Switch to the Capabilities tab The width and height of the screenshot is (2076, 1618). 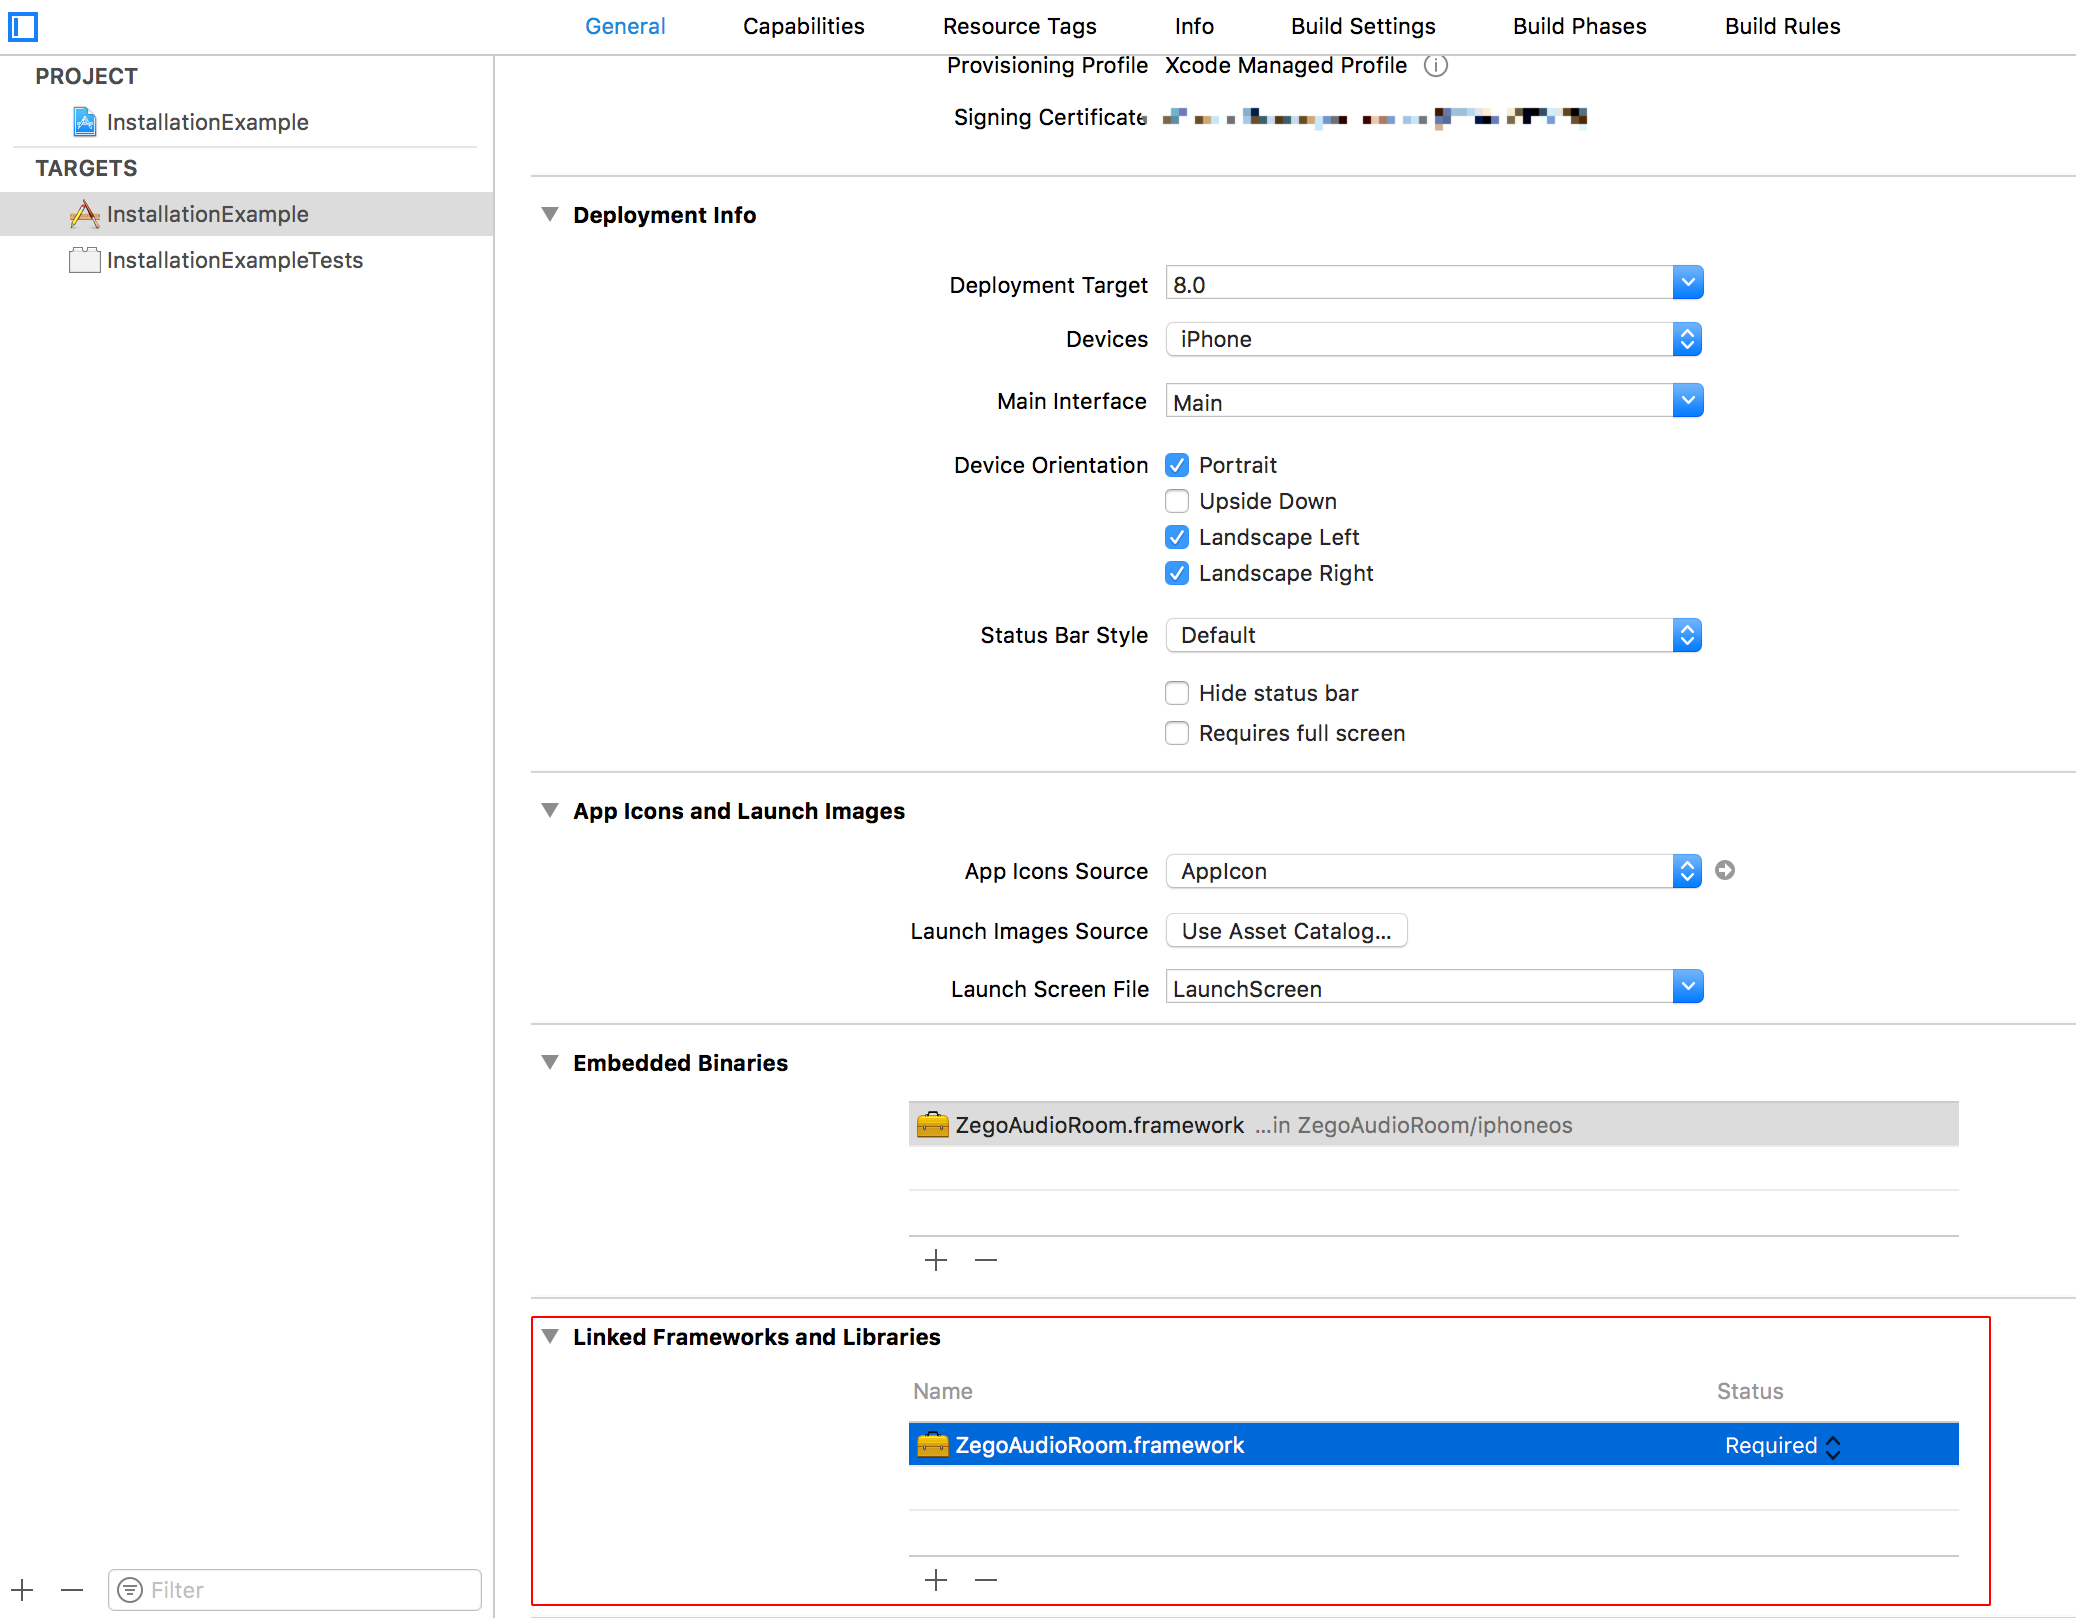point(804,26)
